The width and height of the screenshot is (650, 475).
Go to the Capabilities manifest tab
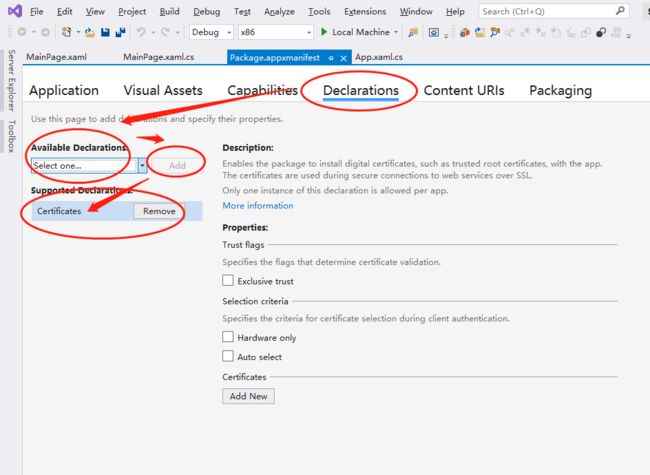point(262,90)
